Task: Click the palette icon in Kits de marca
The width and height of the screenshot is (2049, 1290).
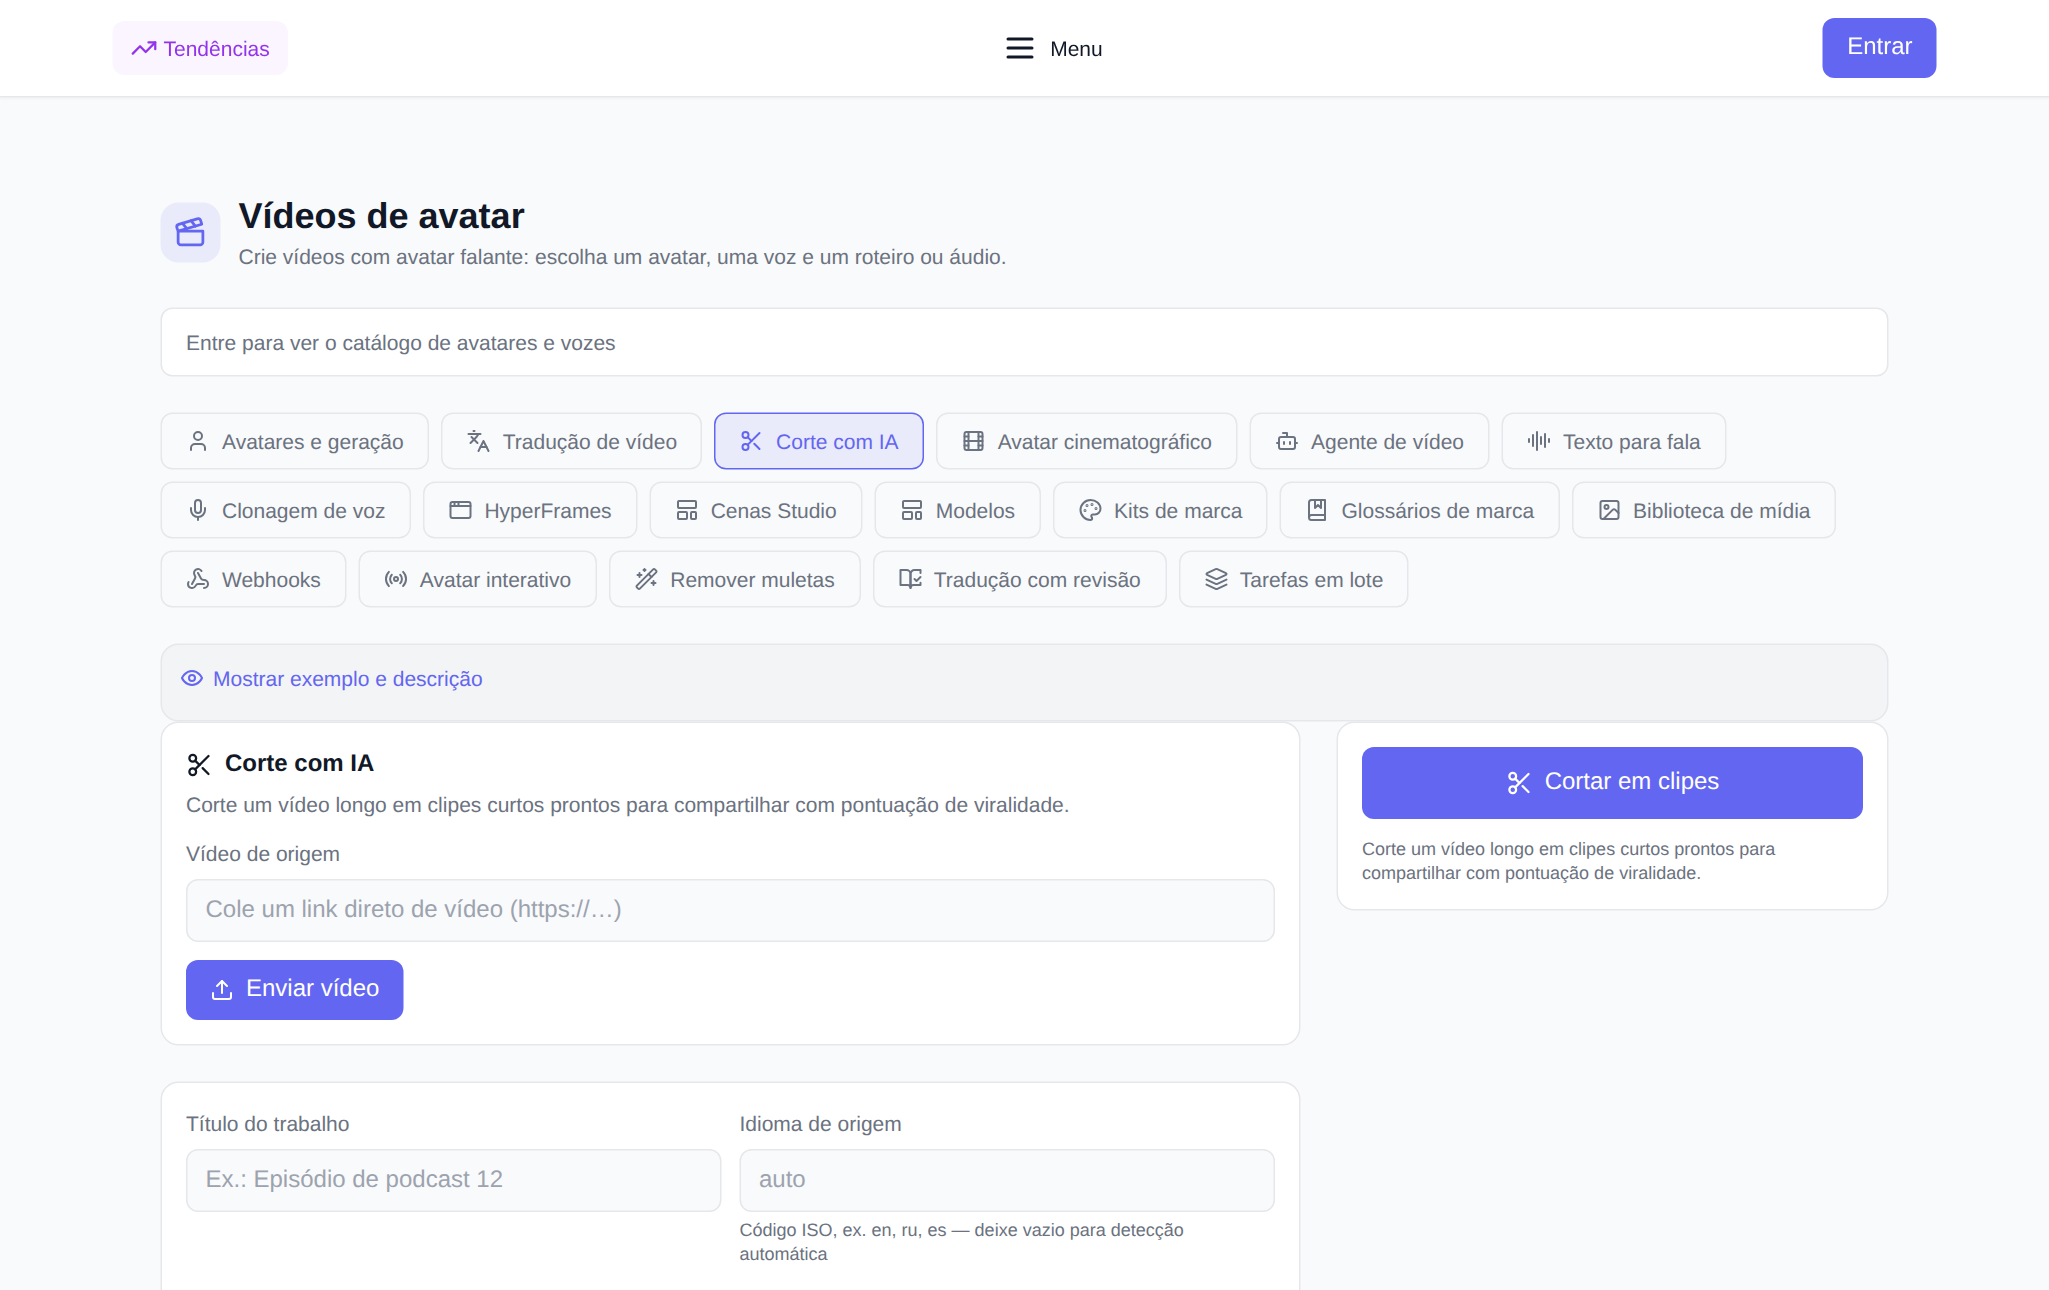Action: tap(1090, 510)
